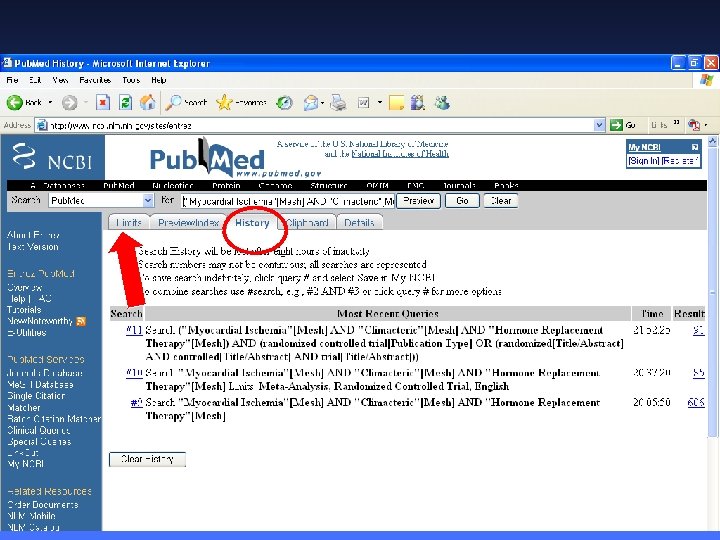Switch to the Limits tab
The image size is (720, 540).
(x=129, y=223)
